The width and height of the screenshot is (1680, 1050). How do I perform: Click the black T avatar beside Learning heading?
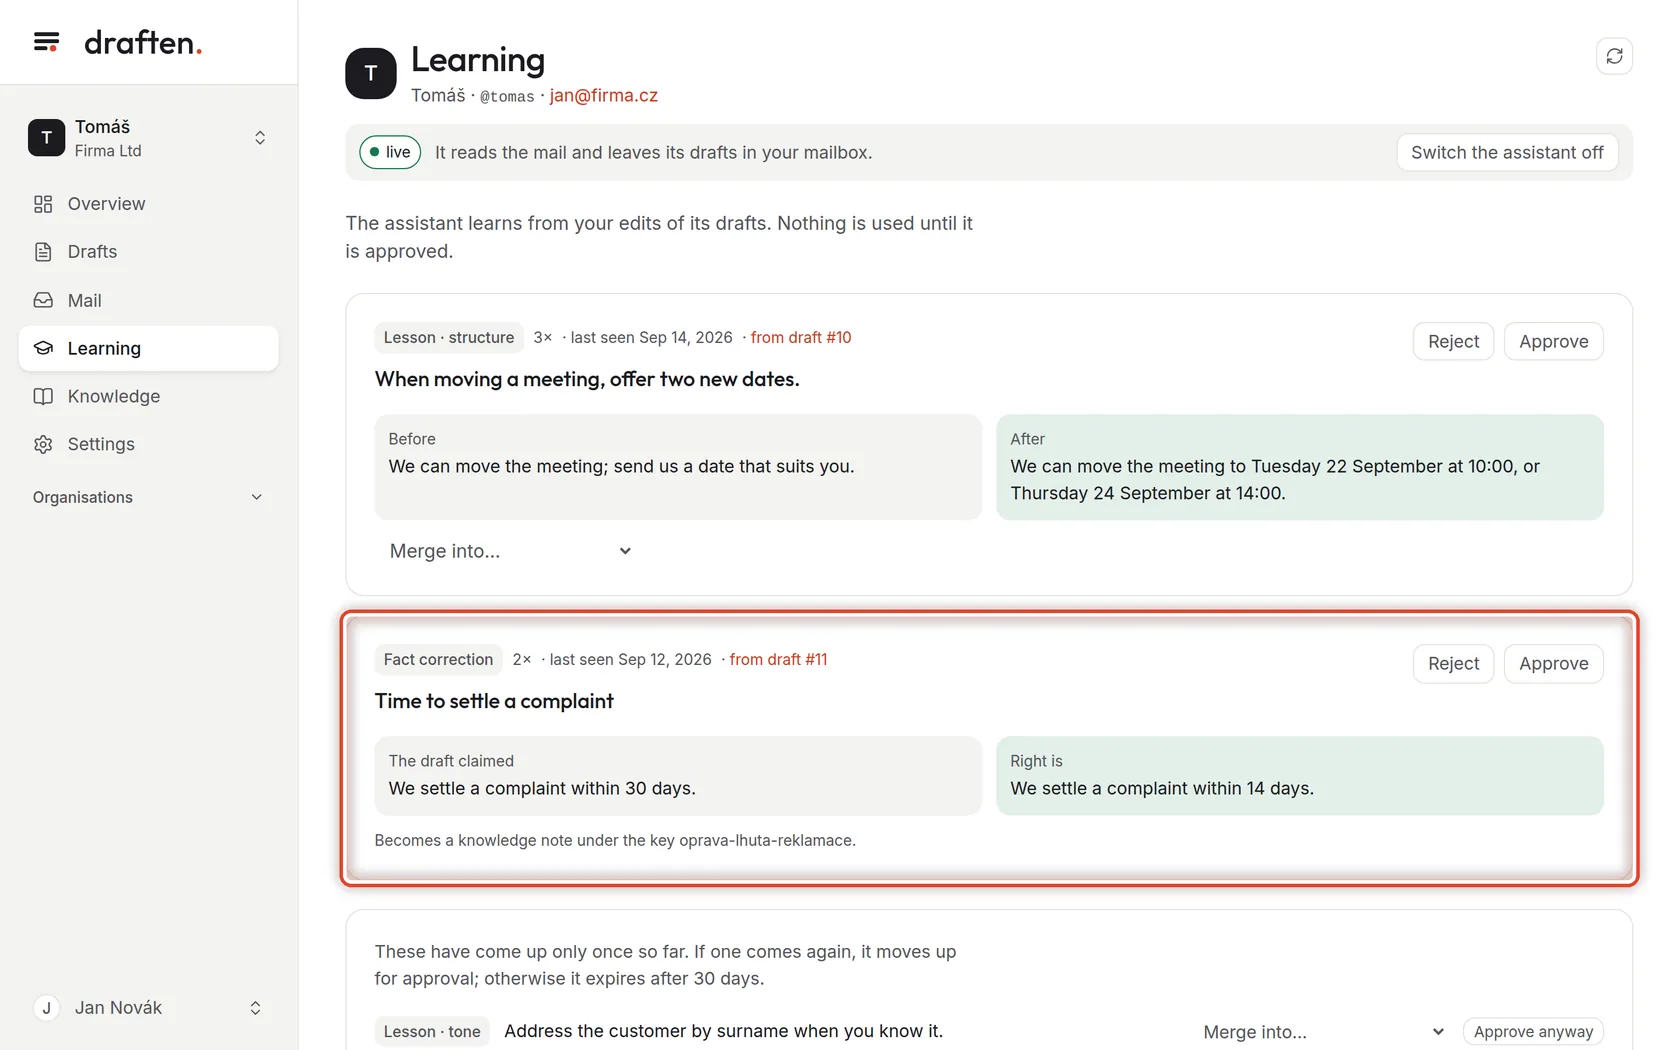[371, 73]
